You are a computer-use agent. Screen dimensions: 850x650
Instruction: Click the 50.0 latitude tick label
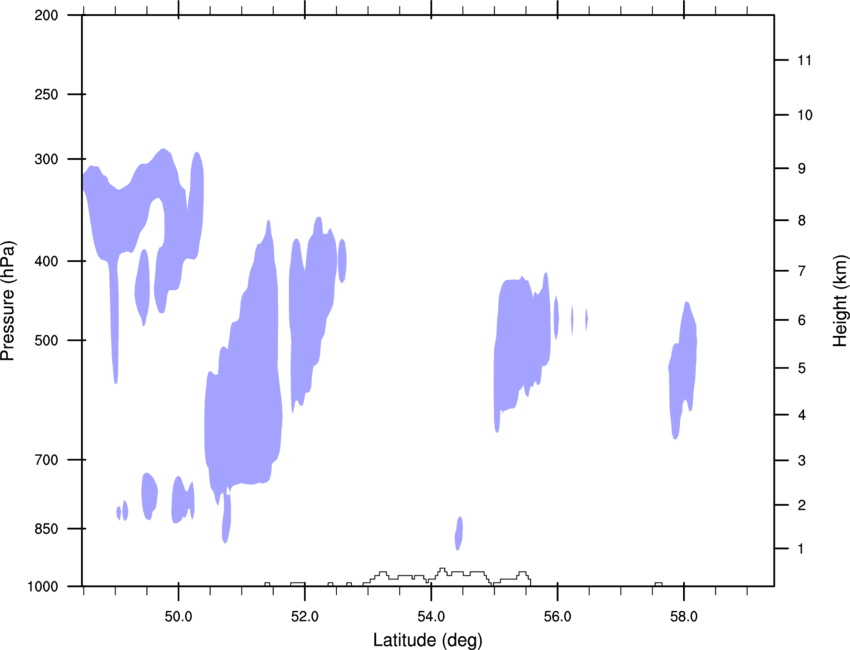coord(178,617)
